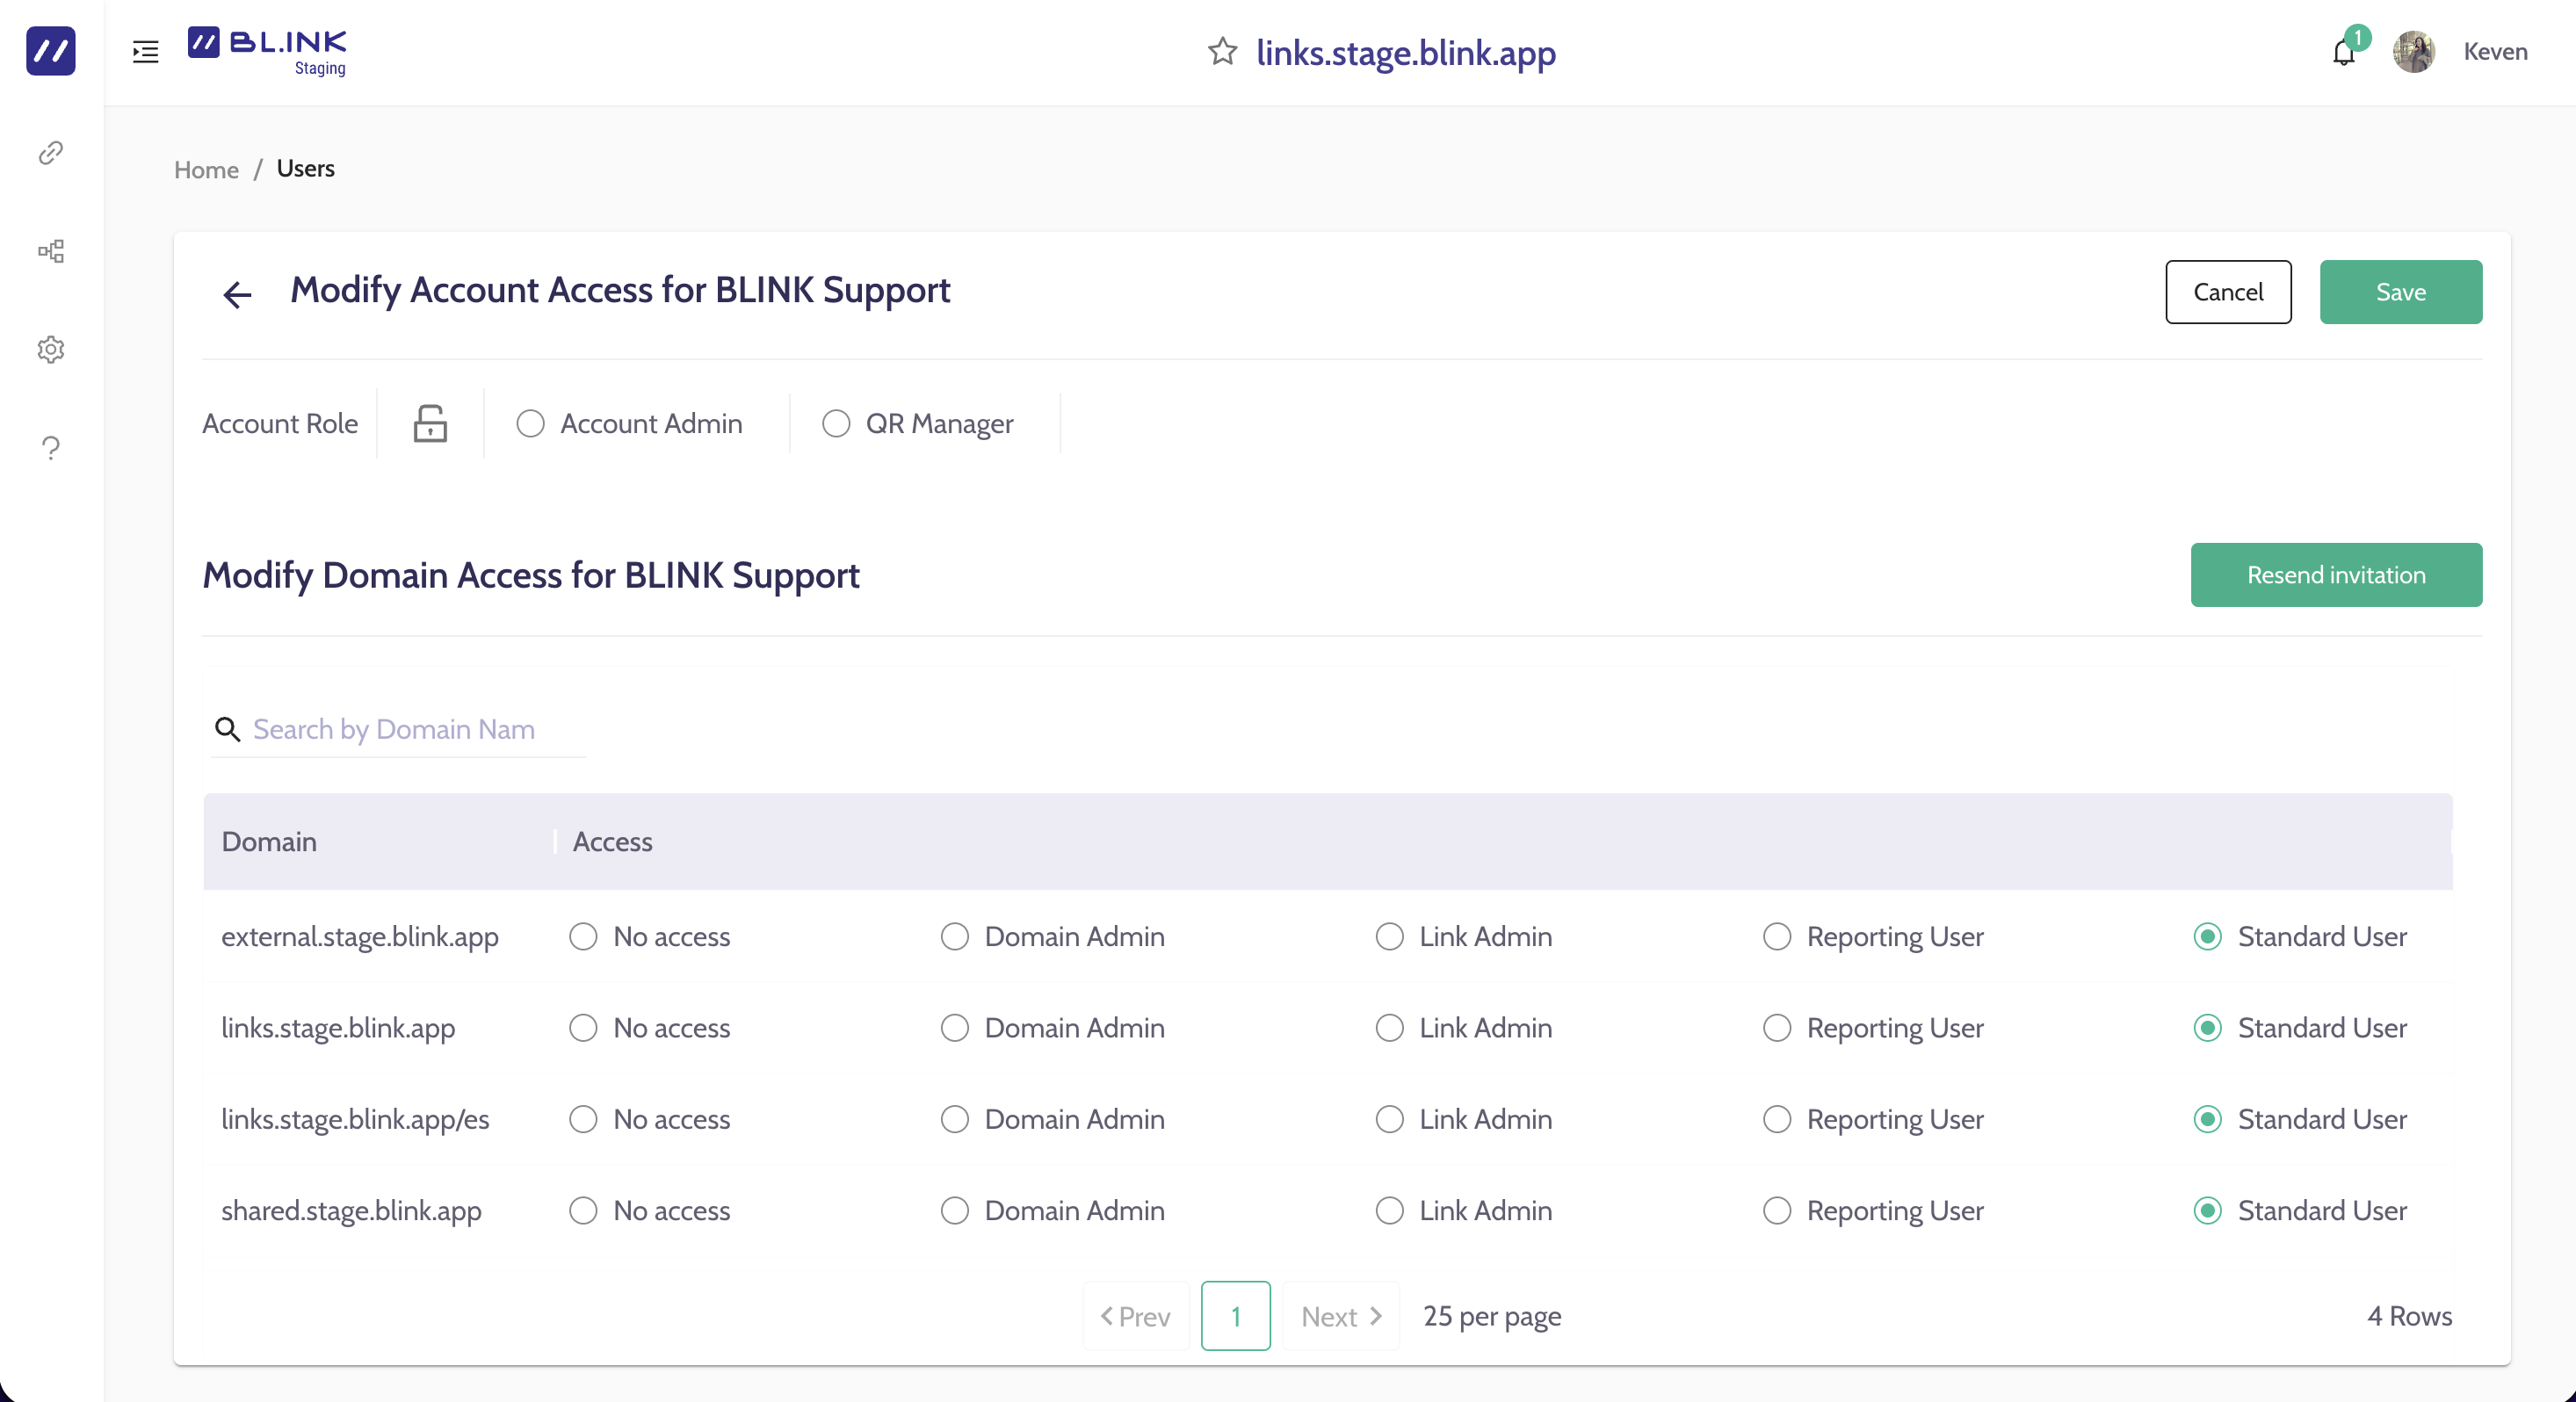The height and width of the screenshot is (1402, 2576).
Task: Open settings gear in sidebar
Action: point(51,349)
